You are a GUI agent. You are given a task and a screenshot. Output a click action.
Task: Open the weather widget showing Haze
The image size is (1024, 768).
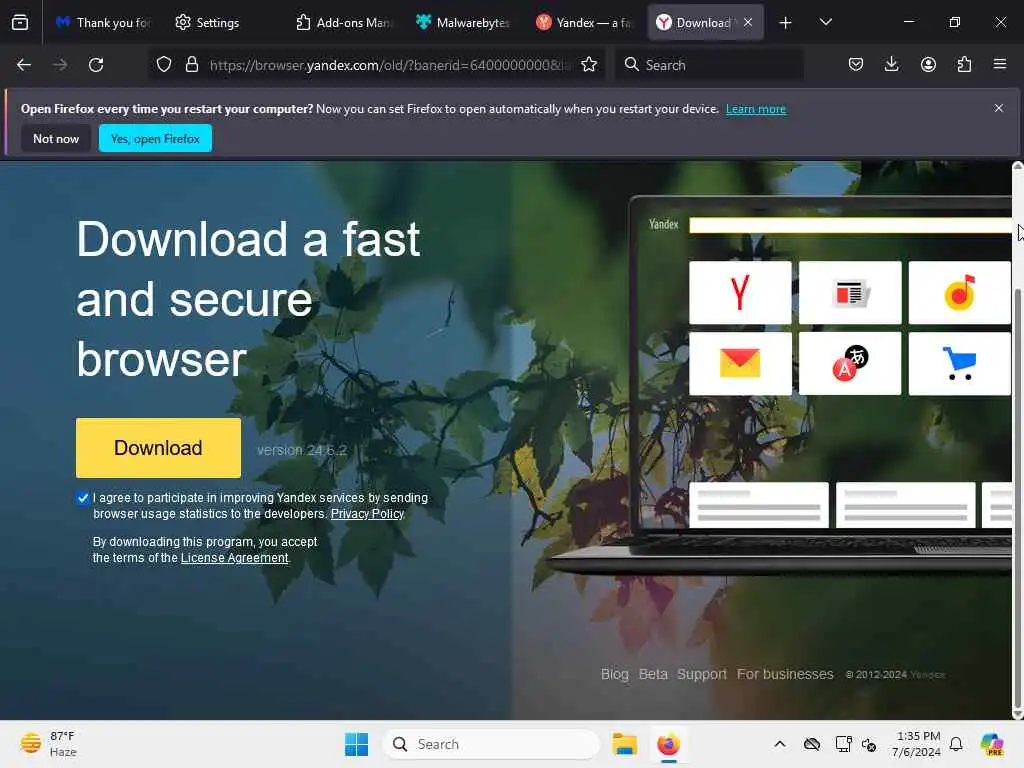pyautogui.click(x=48, y=744)
